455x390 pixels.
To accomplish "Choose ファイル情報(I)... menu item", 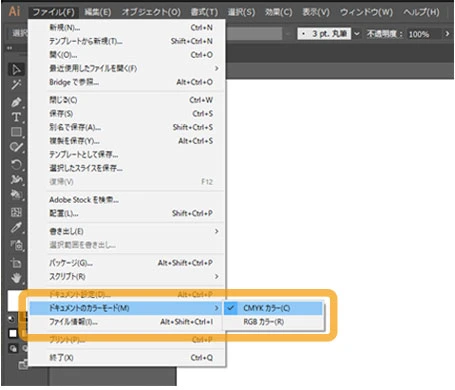I will tap(126, 322).
